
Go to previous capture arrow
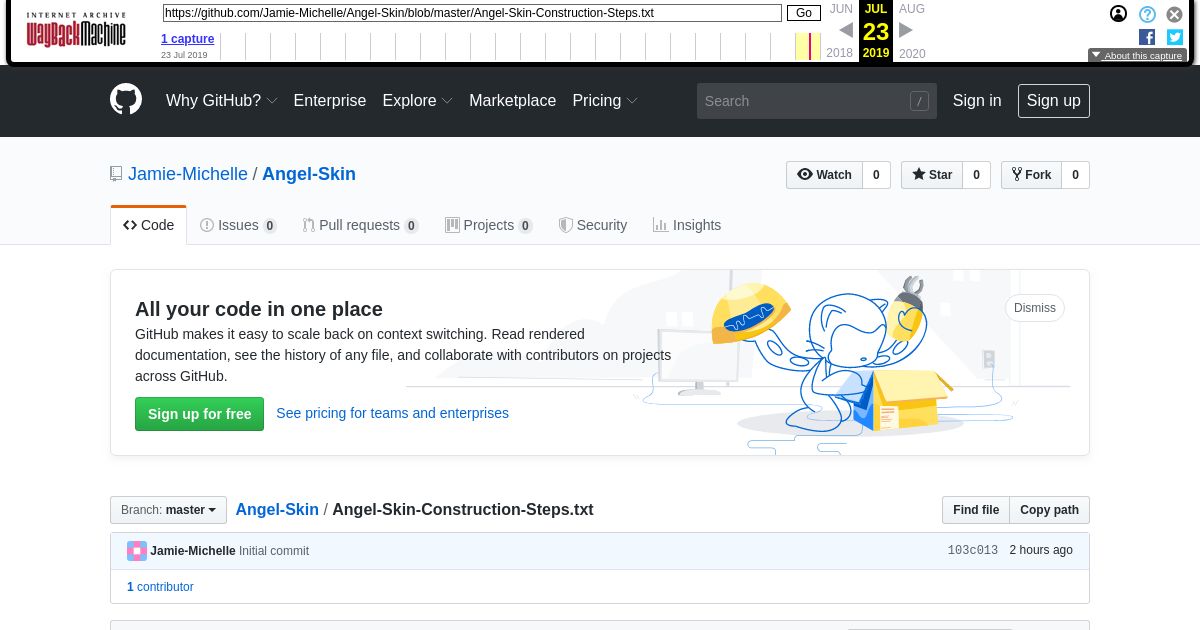(846, 30)
